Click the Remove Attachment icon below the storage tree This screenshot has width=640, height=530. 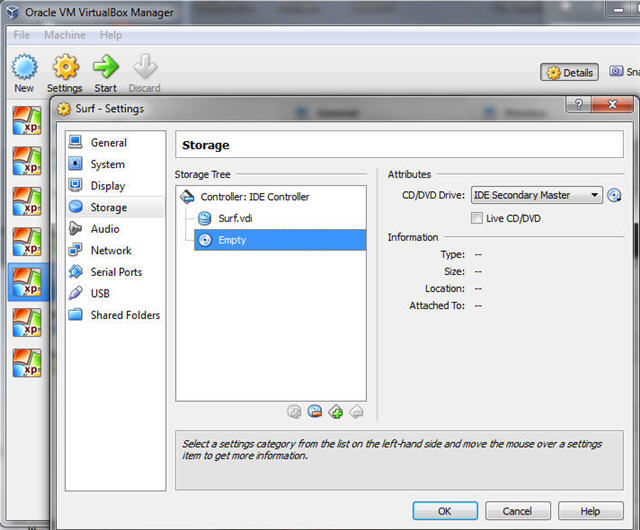(x=315, y=412)
